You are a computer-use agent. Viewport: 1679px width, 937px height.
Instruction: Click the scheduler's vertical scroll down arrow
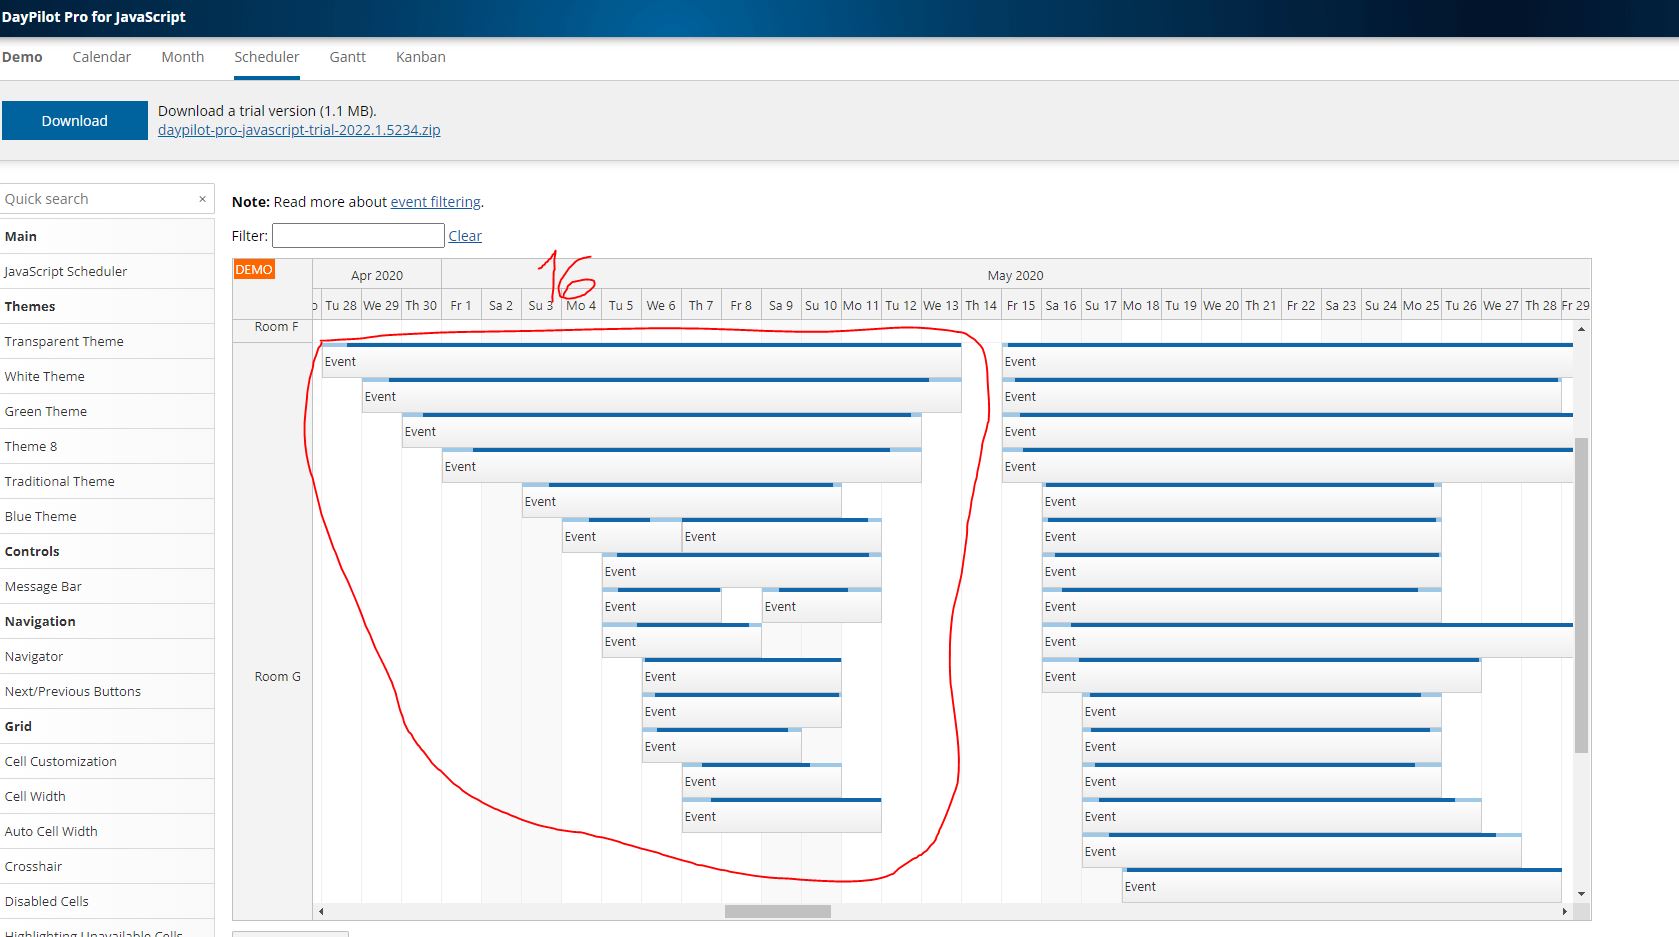pyautogui.click(x=1581, y=894)
